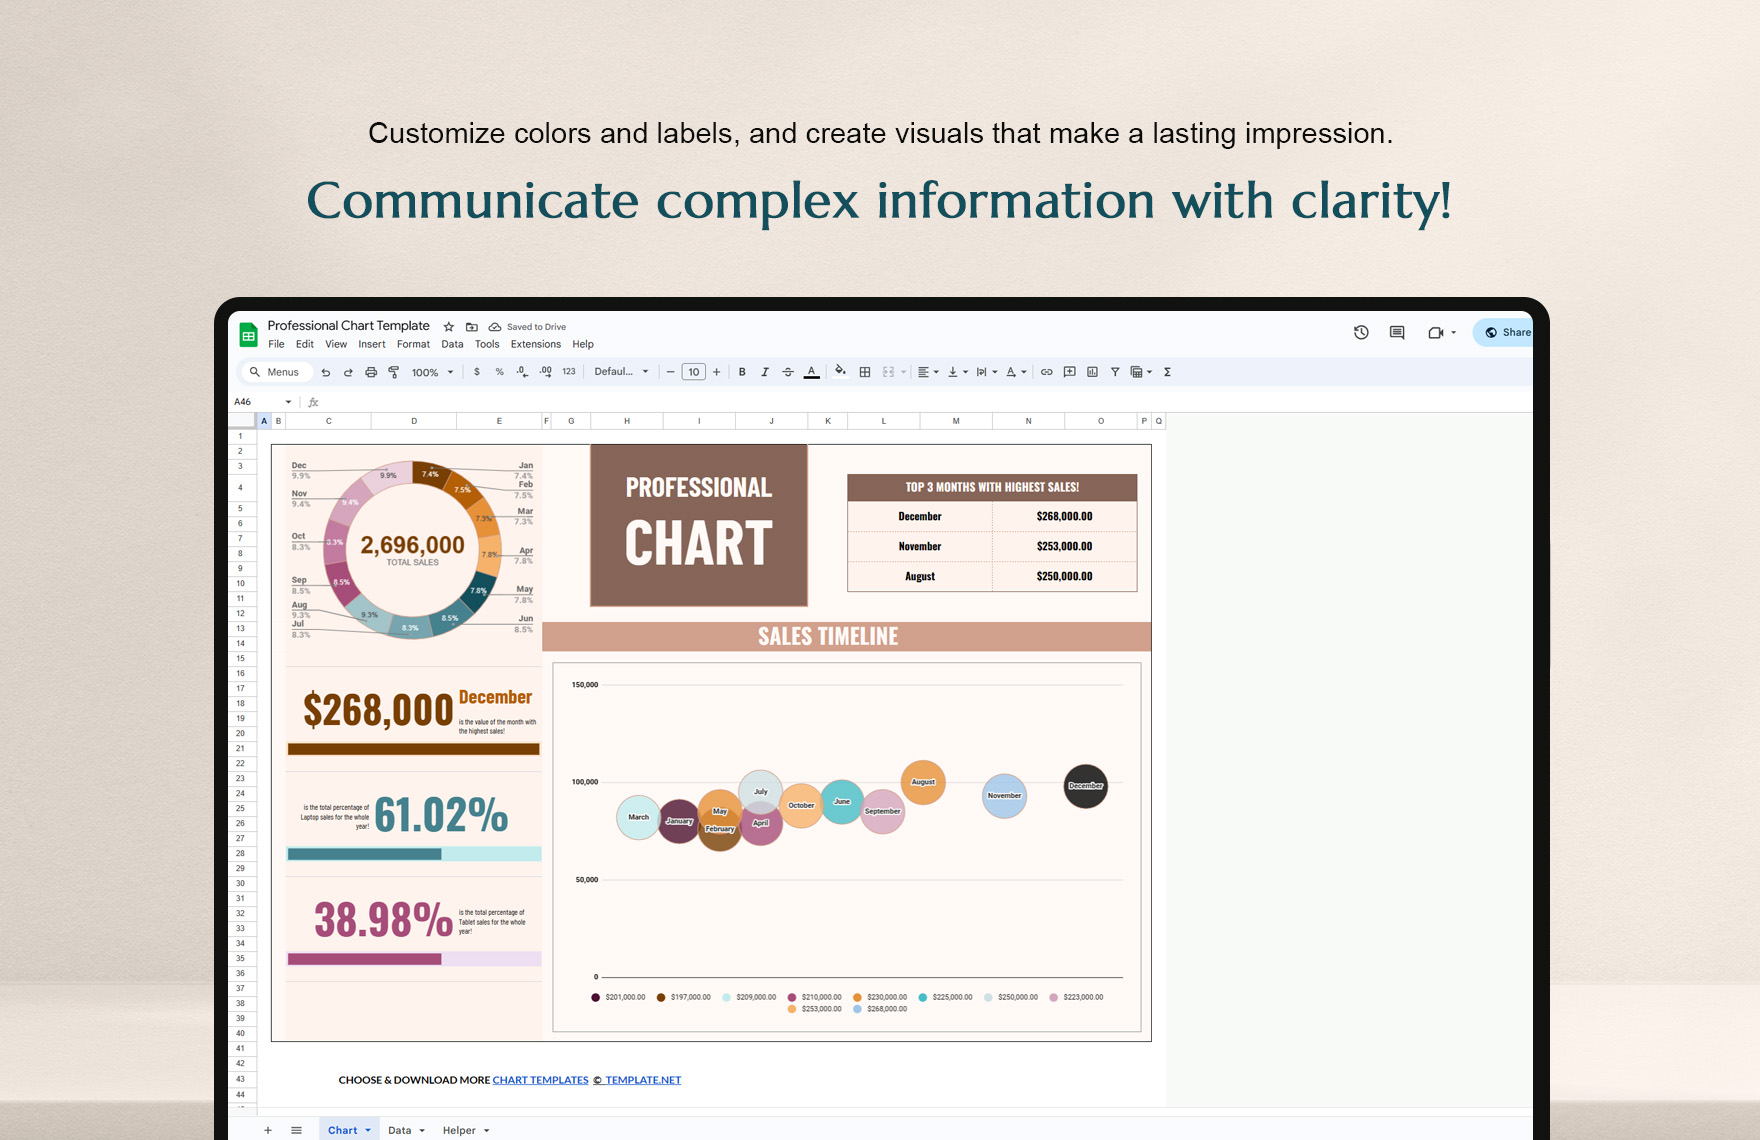Viewport: 1760px width, 1140px height.
Task: Open version history icon
Action: click(1360, 332)
